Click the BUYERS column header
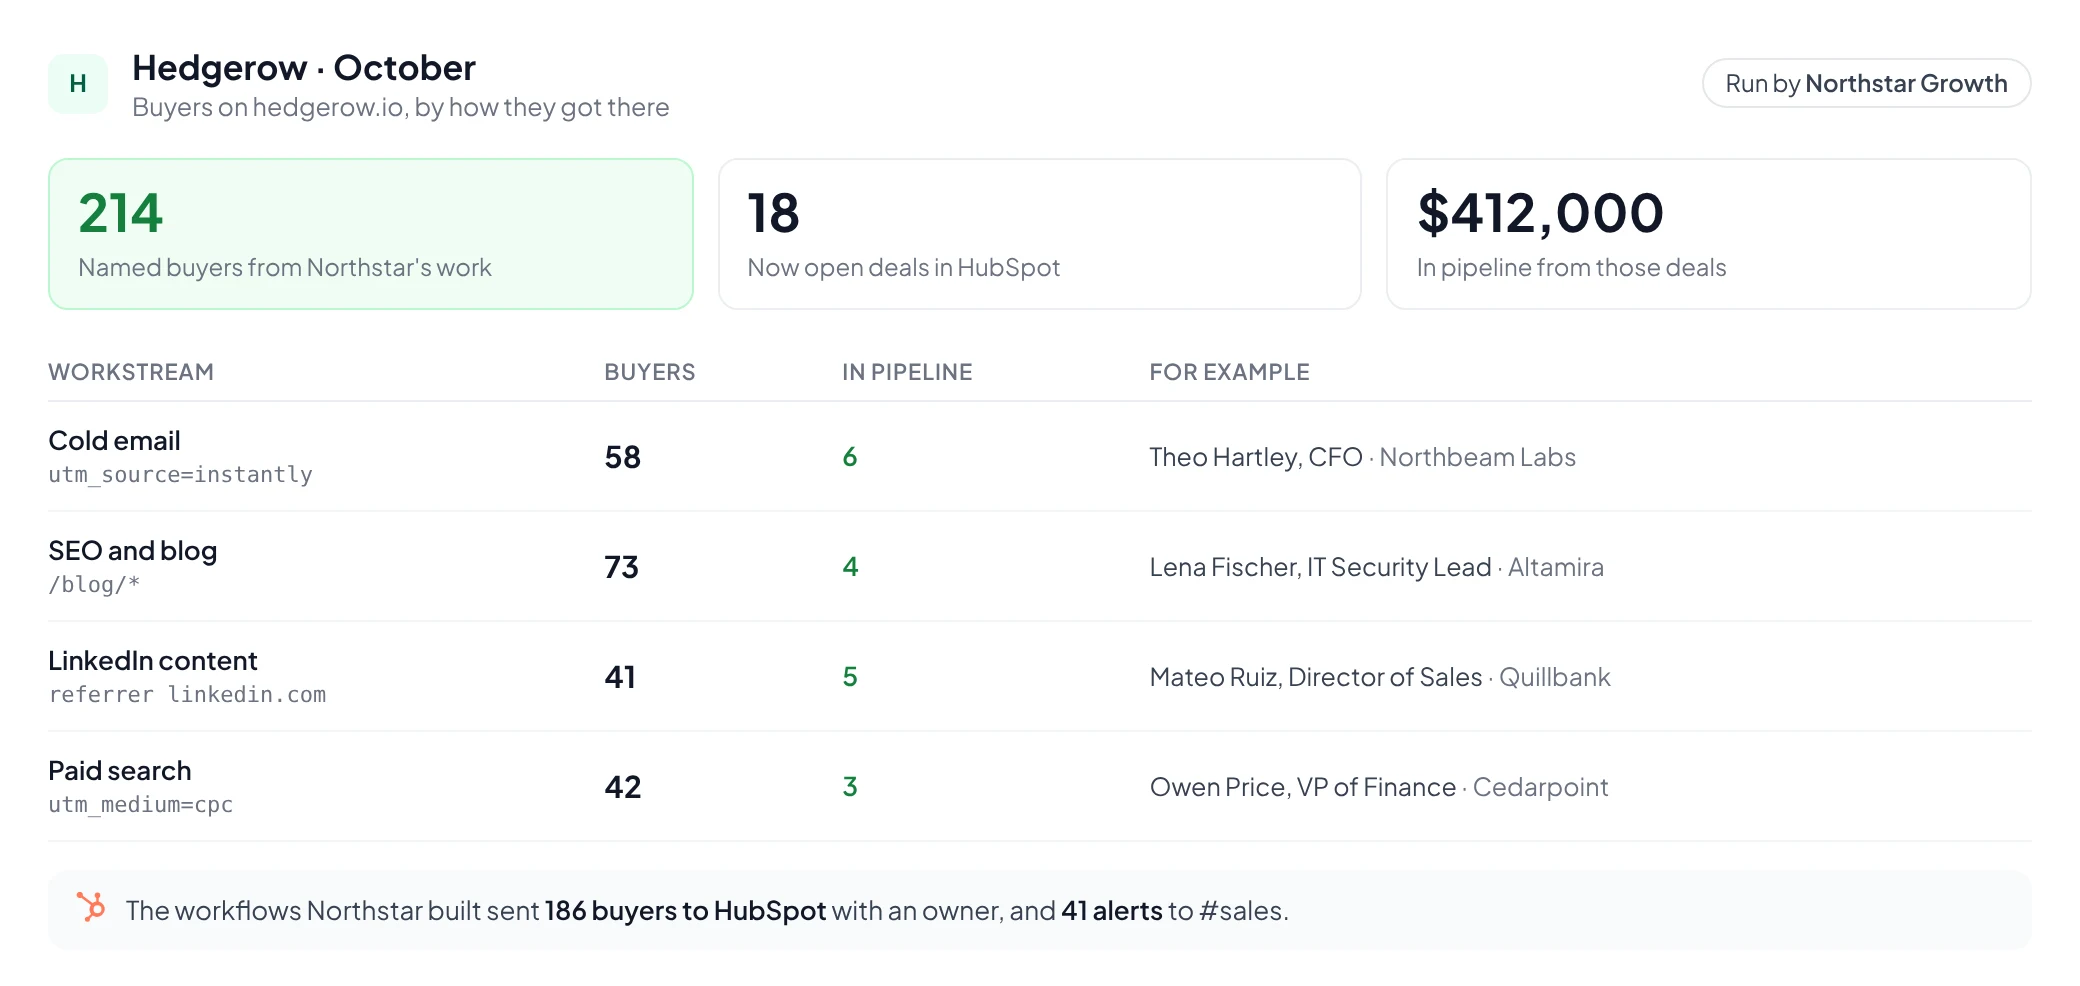Viewport: 2080px width, 986px height. [x=650, y=372]
